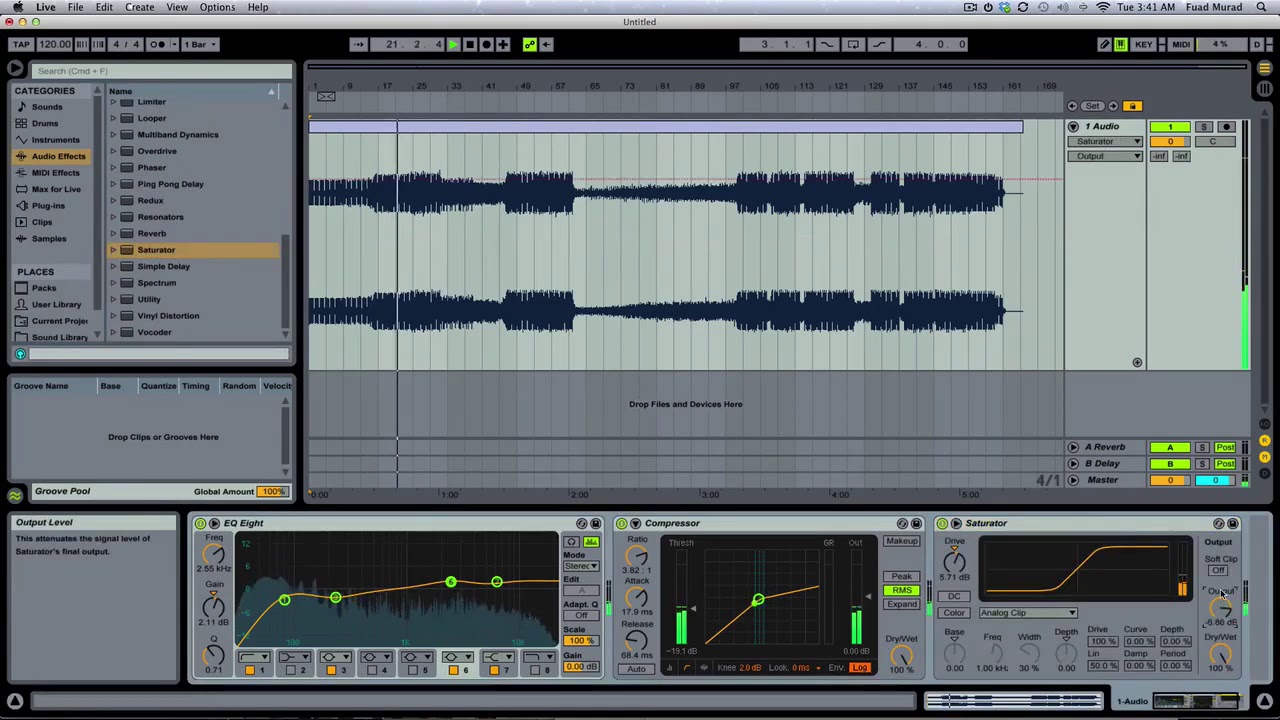
Task: Switch to Arrangement View using the selector
Action: pyautogui.click(x=1265, y=68)
